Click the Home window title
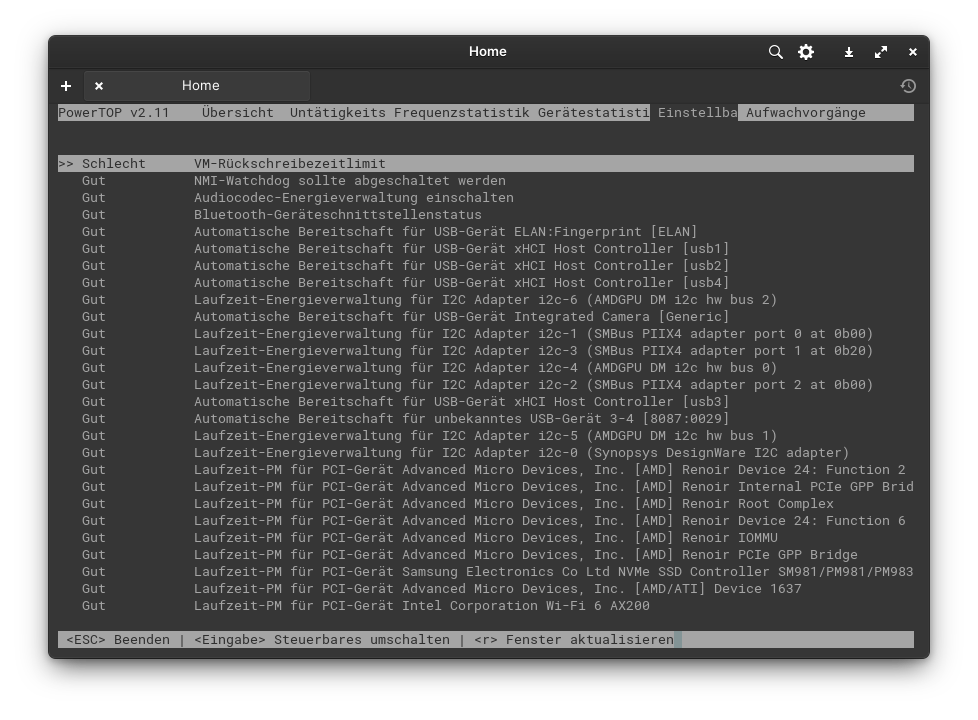 [x=488, y=52]
